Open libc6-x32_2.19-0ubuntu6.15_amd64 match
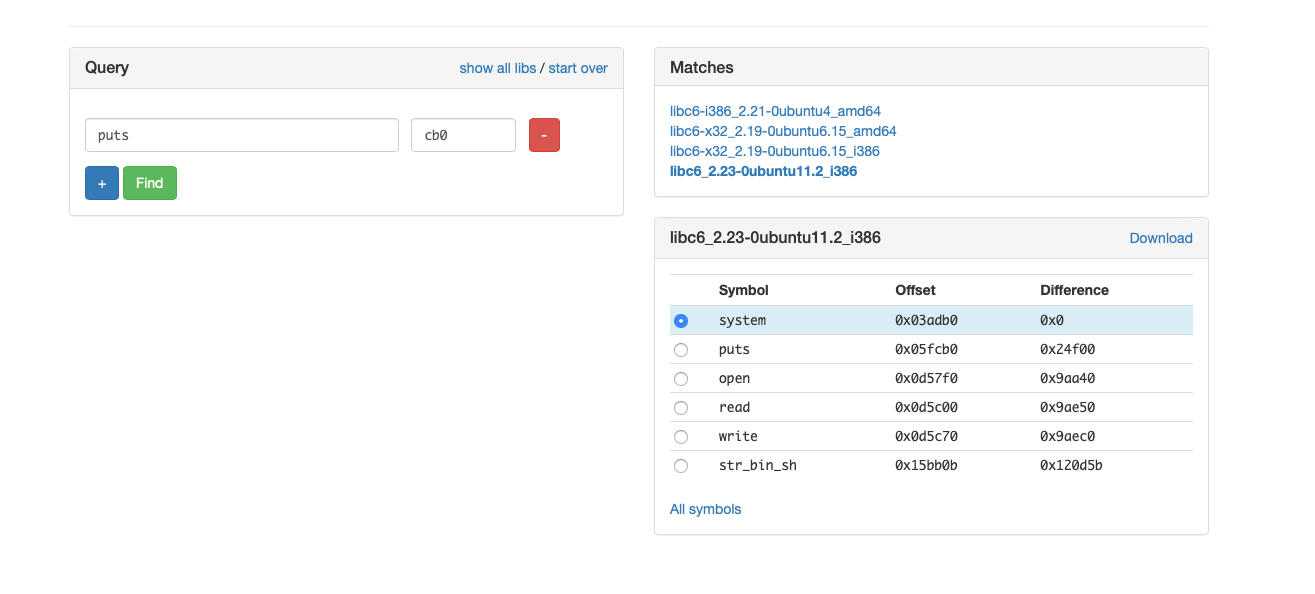Screen dimensions: 1315x594 tap(783, 131)
